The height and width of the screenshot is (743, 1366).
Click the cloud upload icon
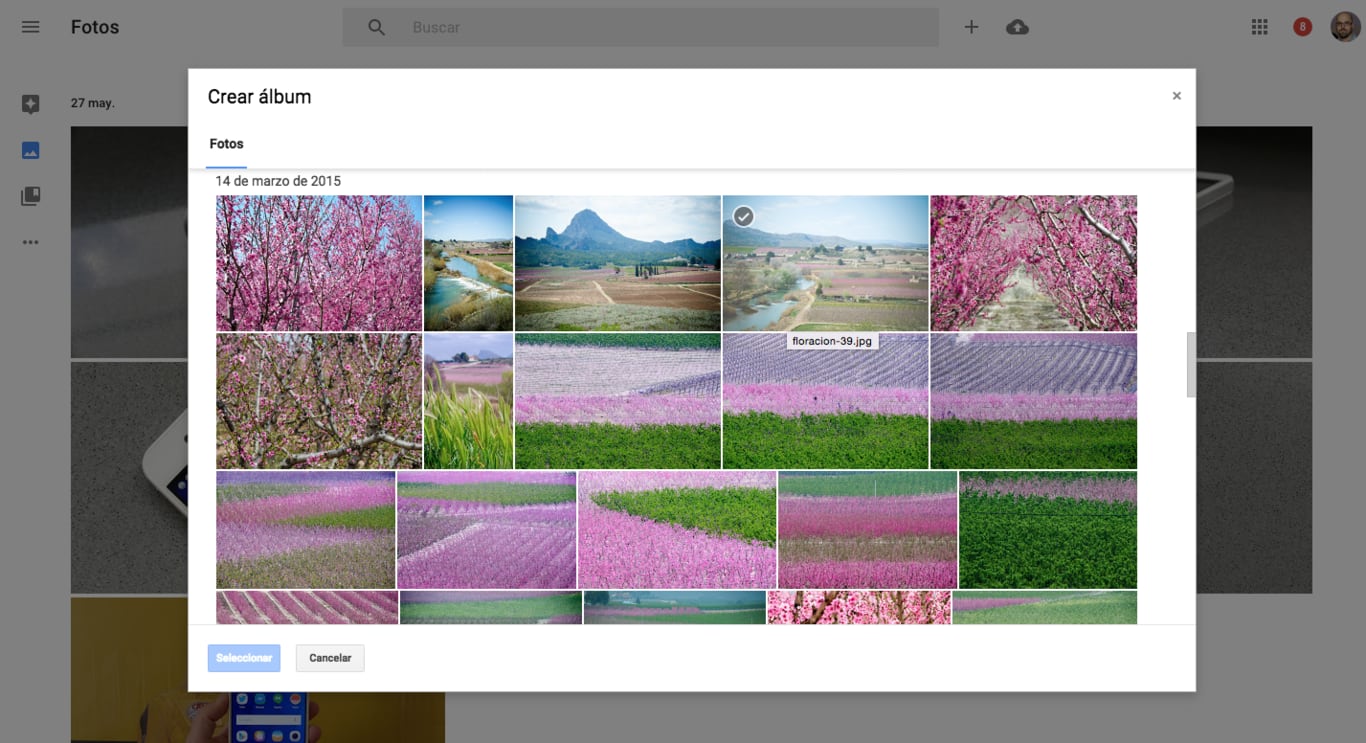pyautogui.click(x=1017, y=28)
